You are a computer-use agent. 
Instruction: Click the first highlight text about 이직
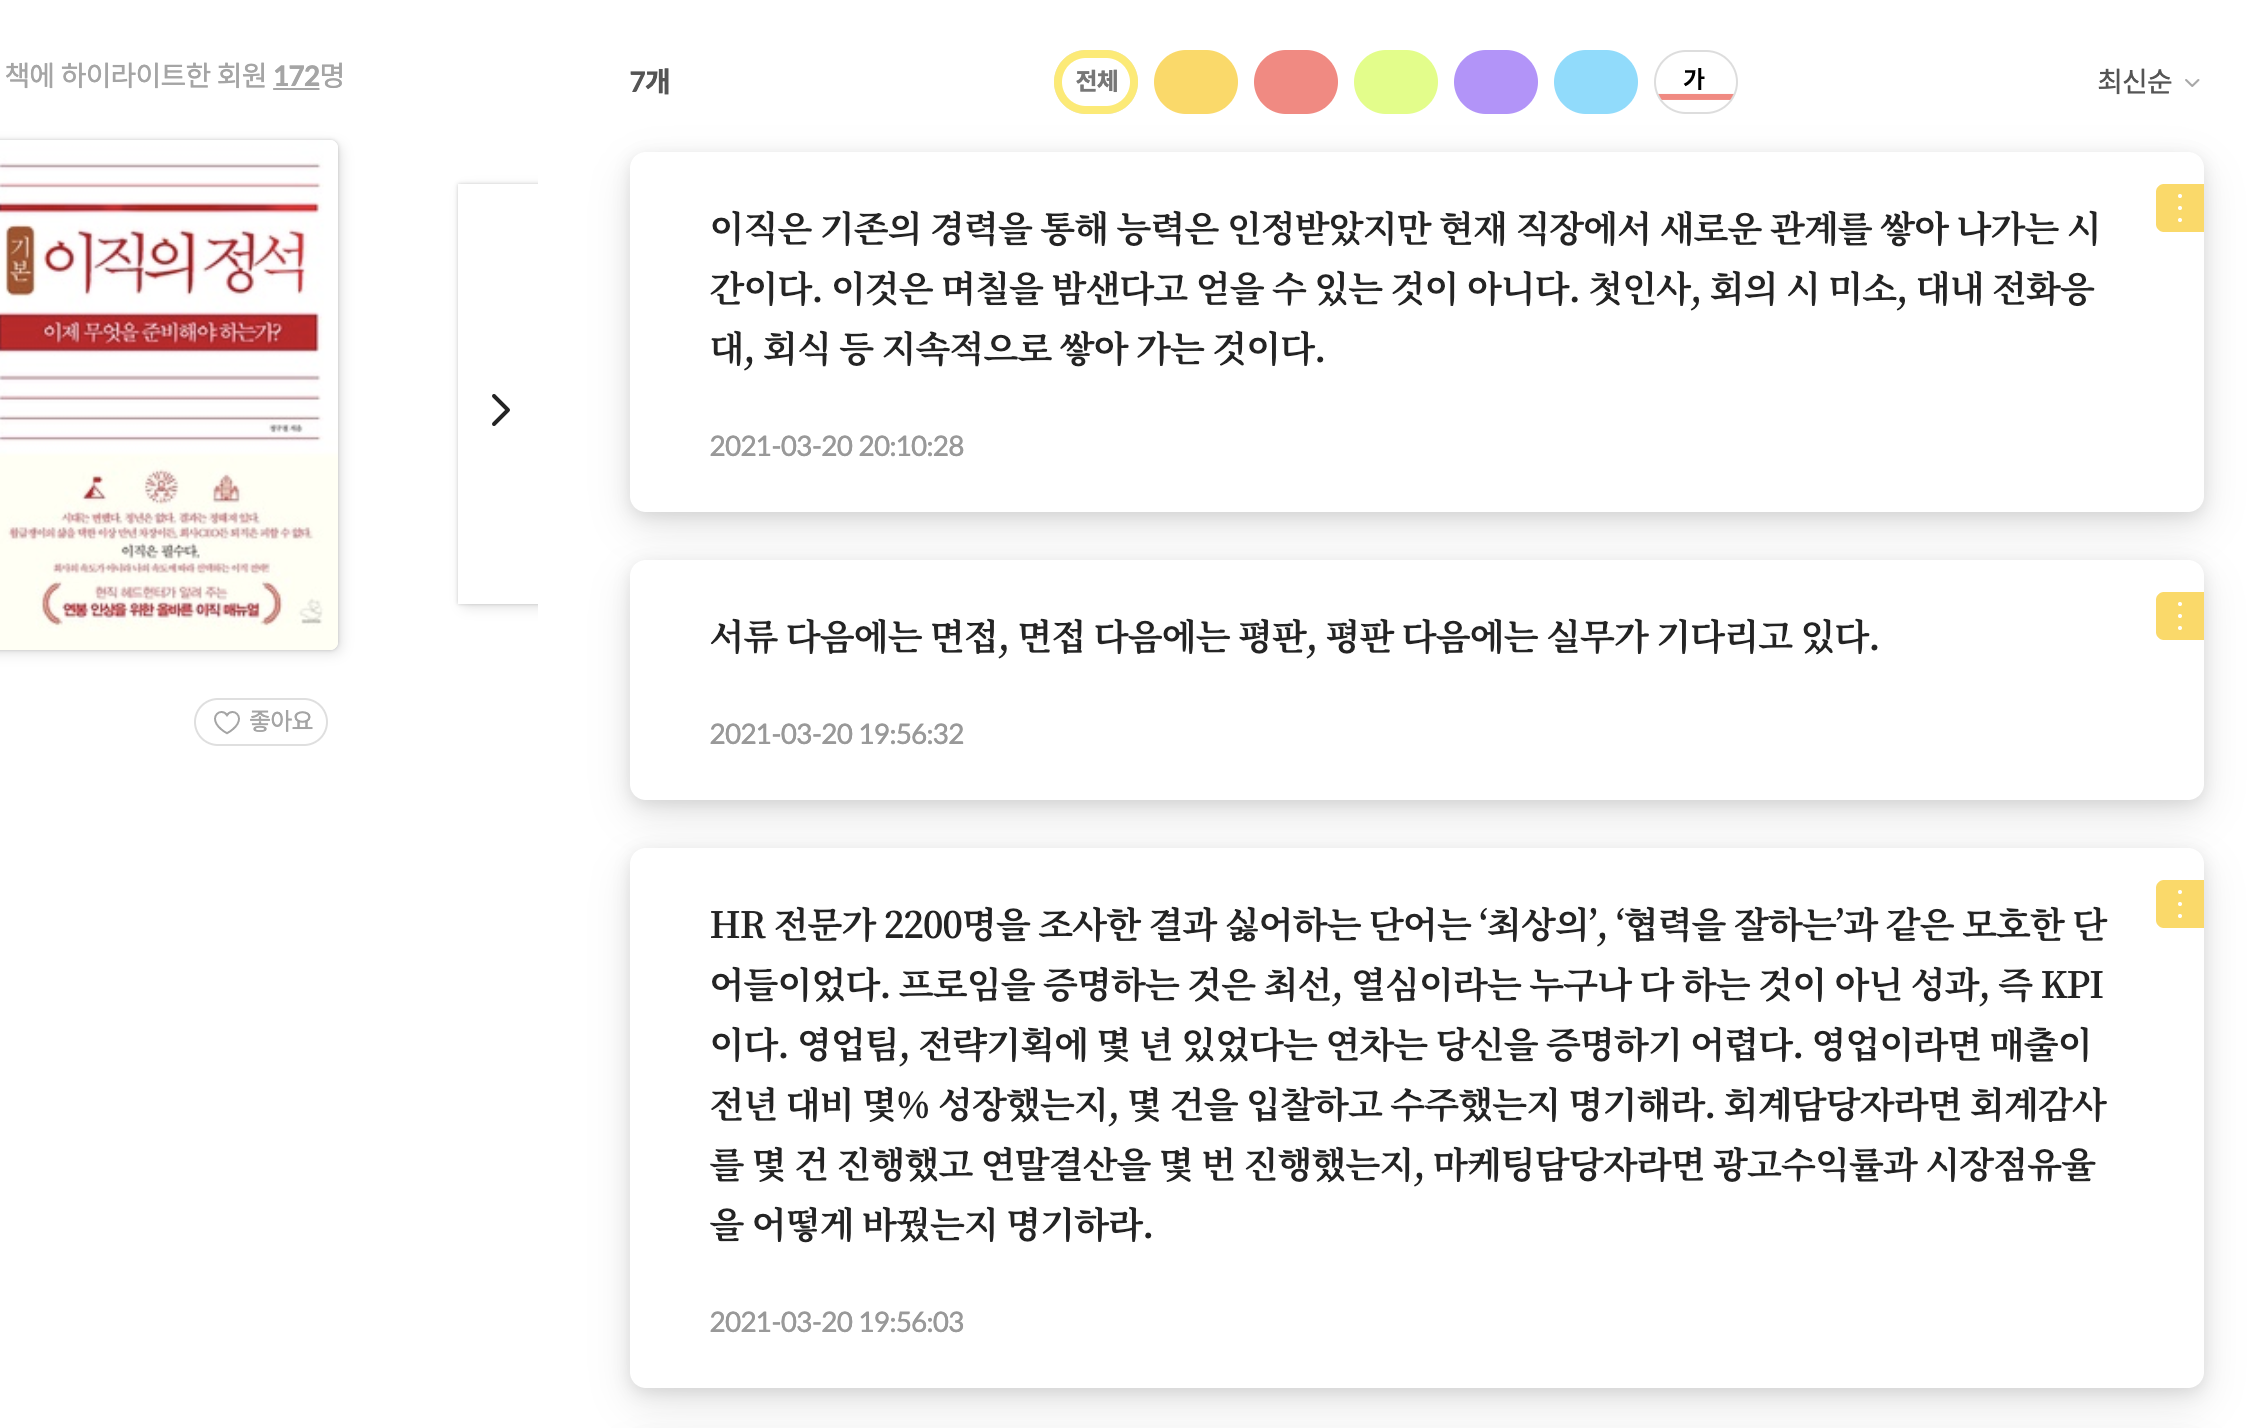click(x=1400, y=288)
